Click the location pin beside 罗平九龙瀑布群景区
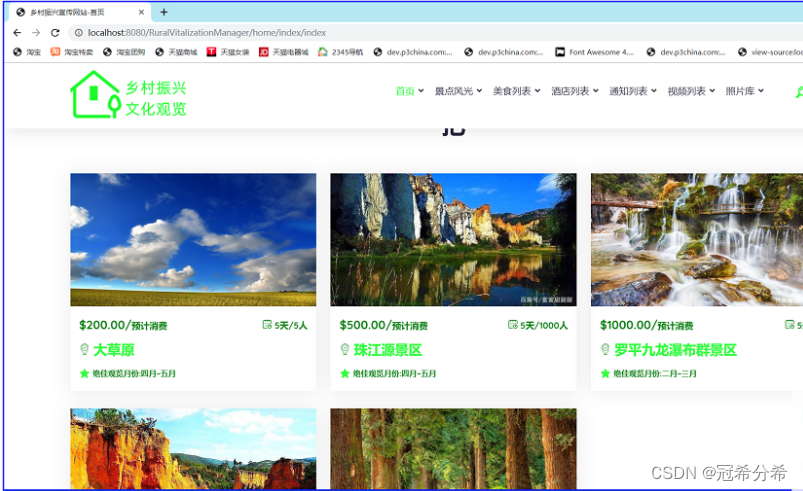The width and height of the screenshot is (803, 491). point(605,349)
